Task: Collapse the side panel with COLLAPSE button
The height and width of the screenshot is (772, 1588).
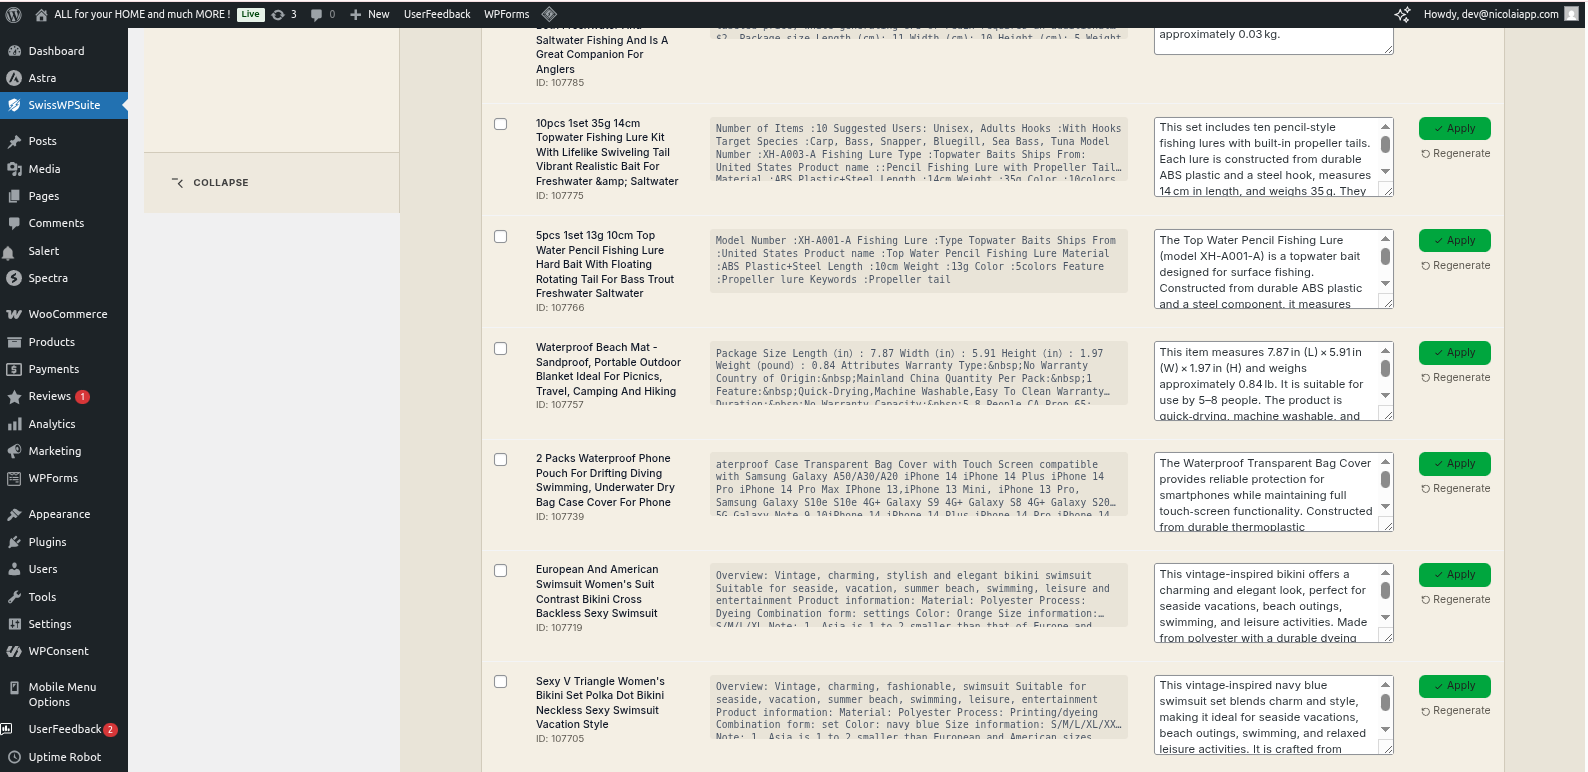Action: click(211, 183)
